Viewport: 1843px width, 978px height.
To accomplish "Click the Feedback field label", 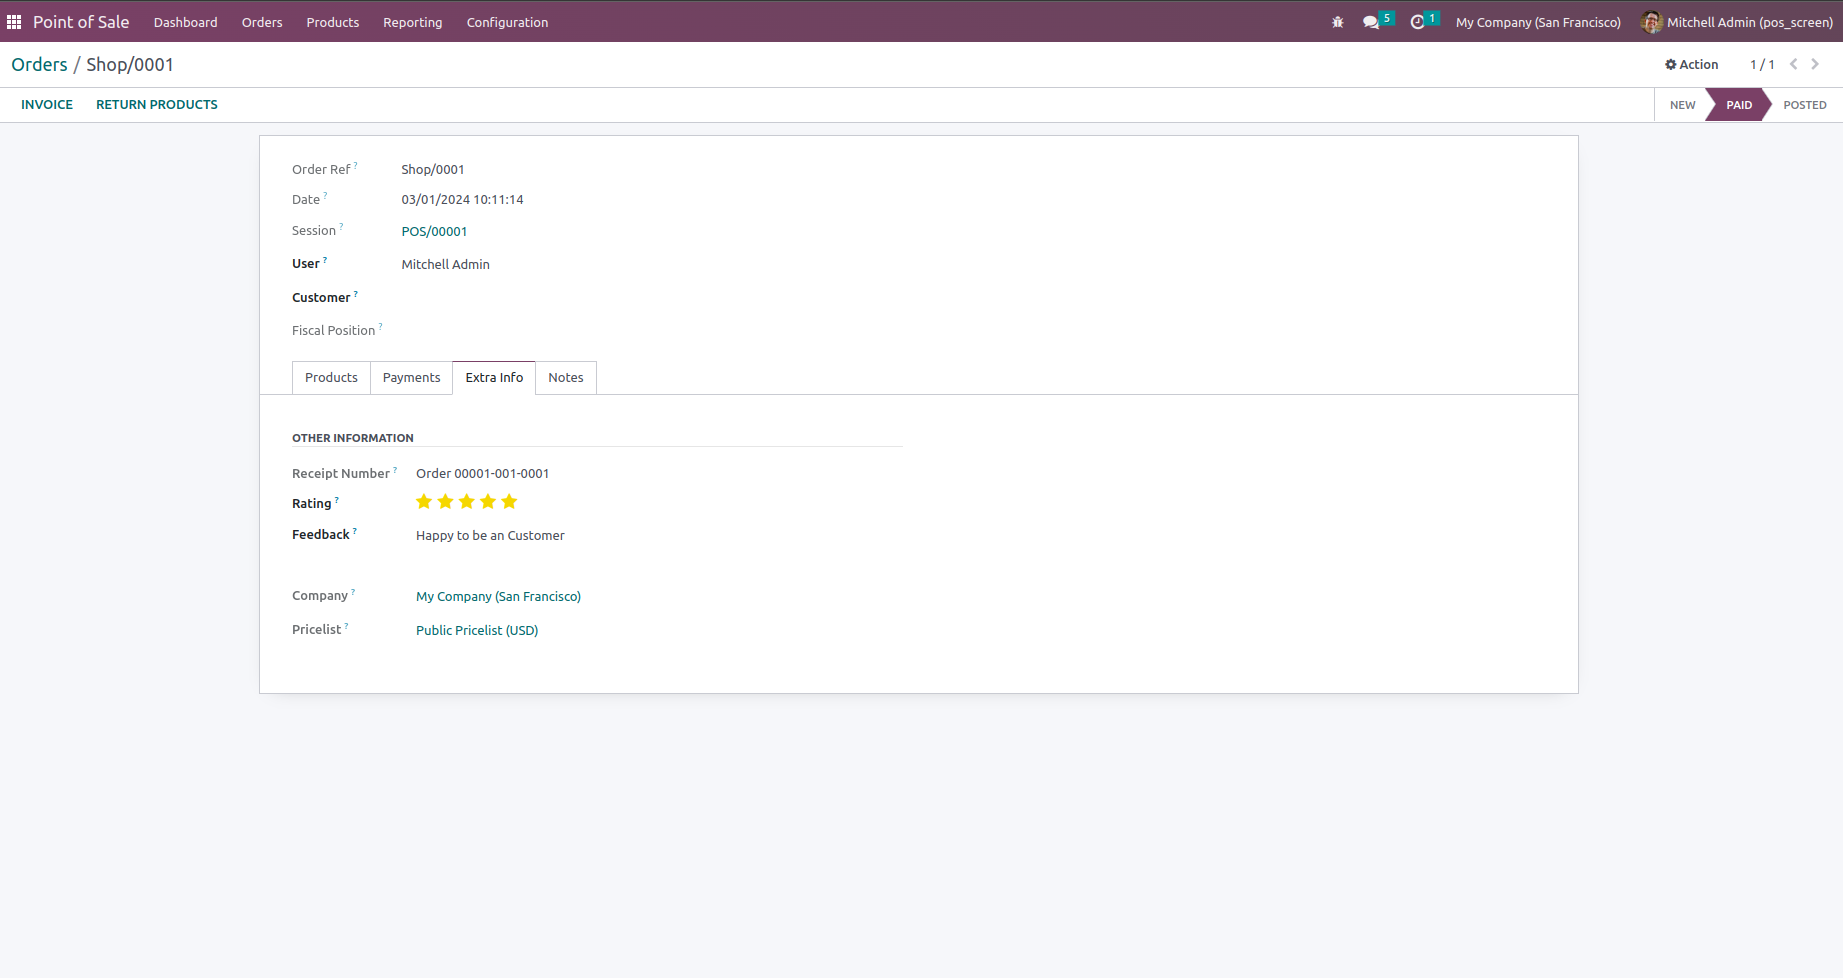I will tap(320, 534).
